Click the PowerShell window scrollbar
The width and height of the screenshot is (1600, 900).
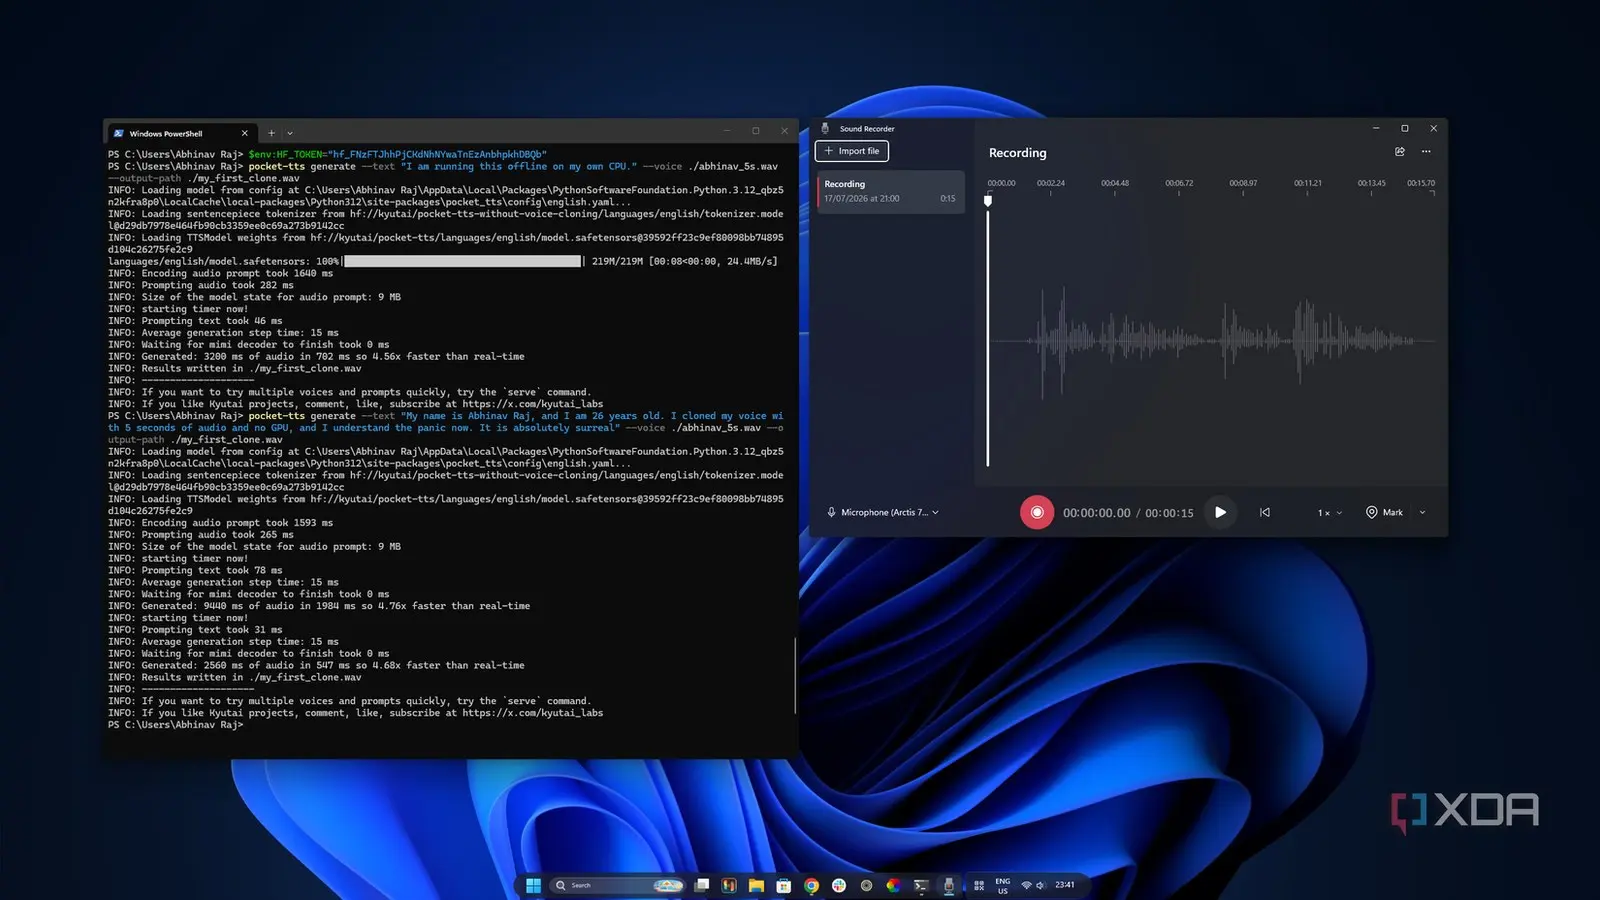click(x=795, y=675)
